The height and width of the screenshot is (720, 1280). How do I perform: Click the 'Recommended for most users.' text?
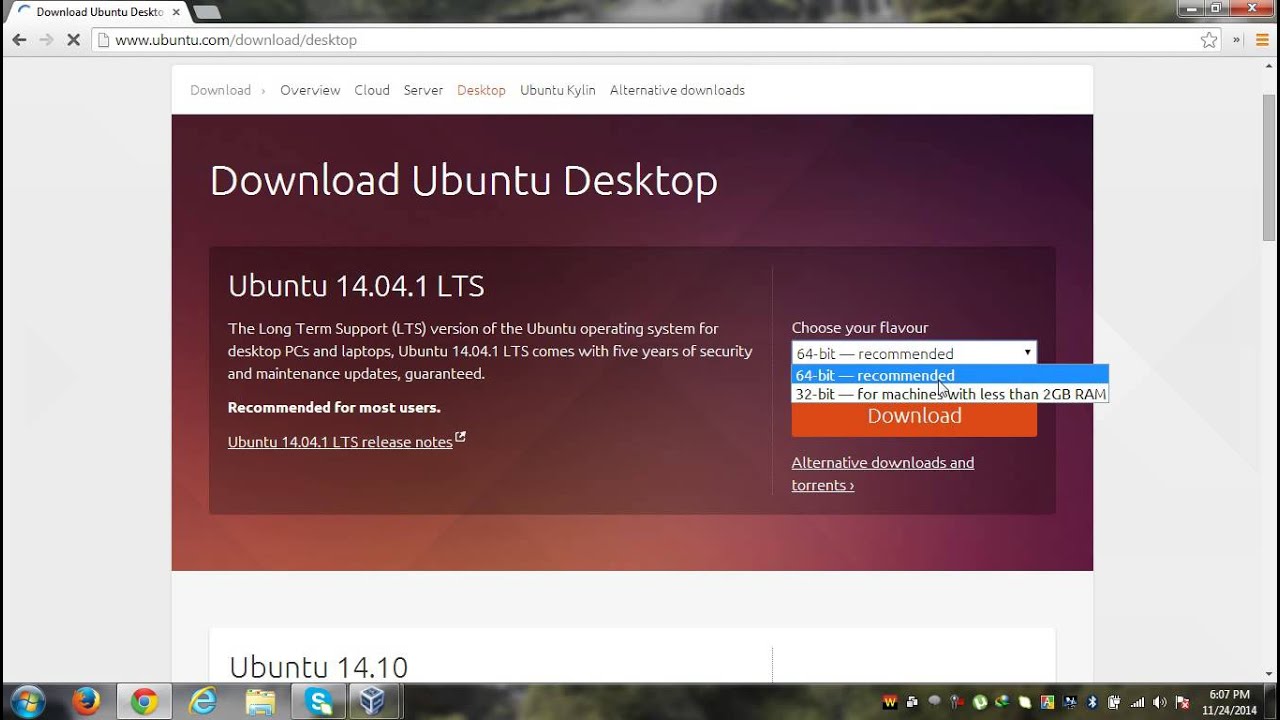(334, 407)
